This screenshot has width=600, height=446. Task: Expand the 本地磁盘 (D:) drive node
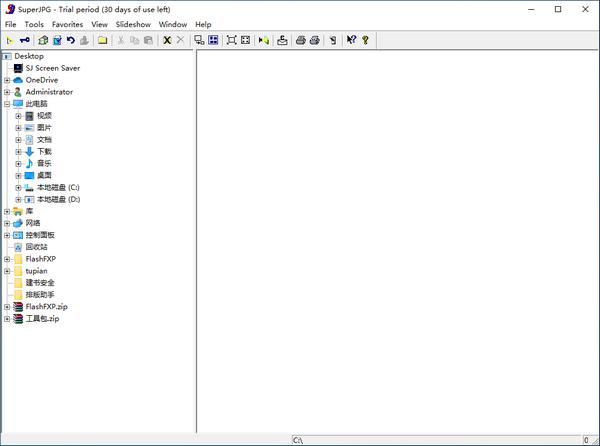tap(18, 200)
